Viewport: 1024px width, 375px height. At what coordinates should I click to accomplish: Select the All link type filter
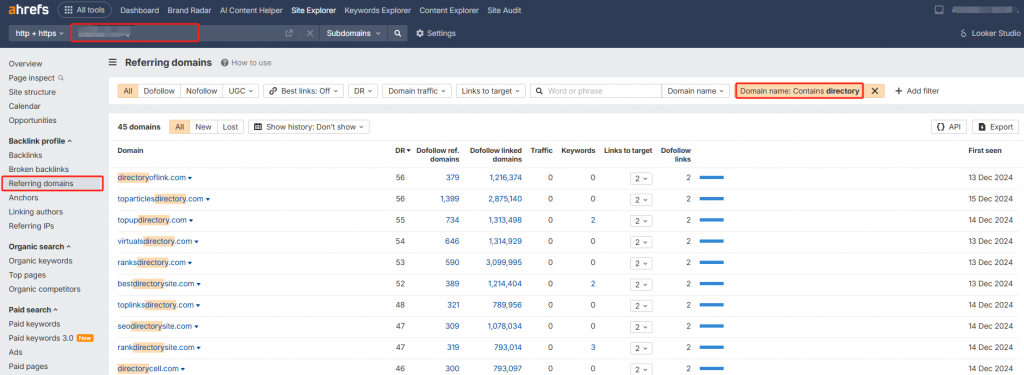(127, 91)
